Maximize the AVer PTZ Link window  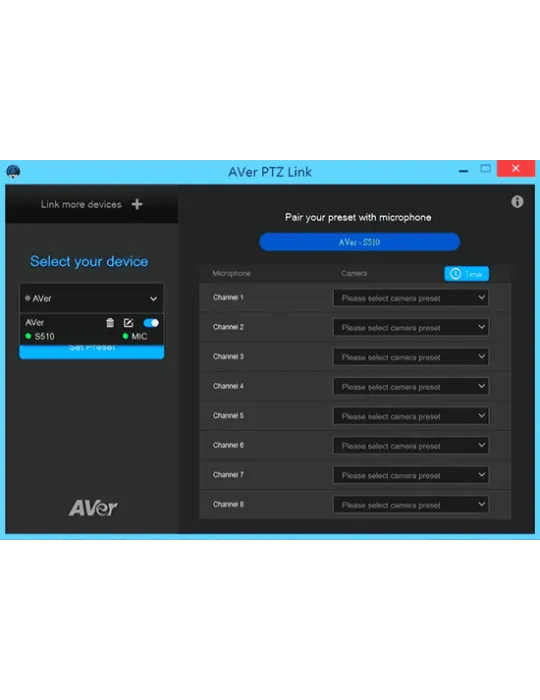tap(486, 168)
